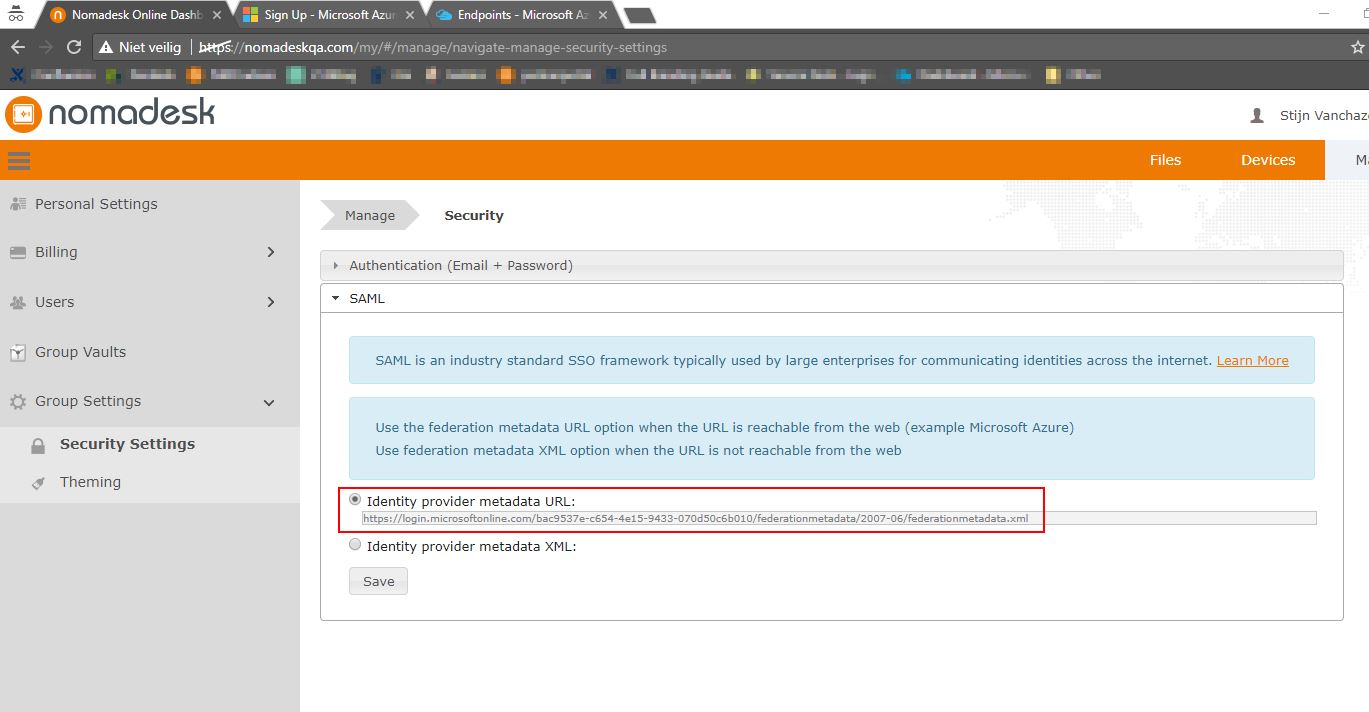Click the Nomadesk logo
1369x712 pixels.
tap(110, 114)
